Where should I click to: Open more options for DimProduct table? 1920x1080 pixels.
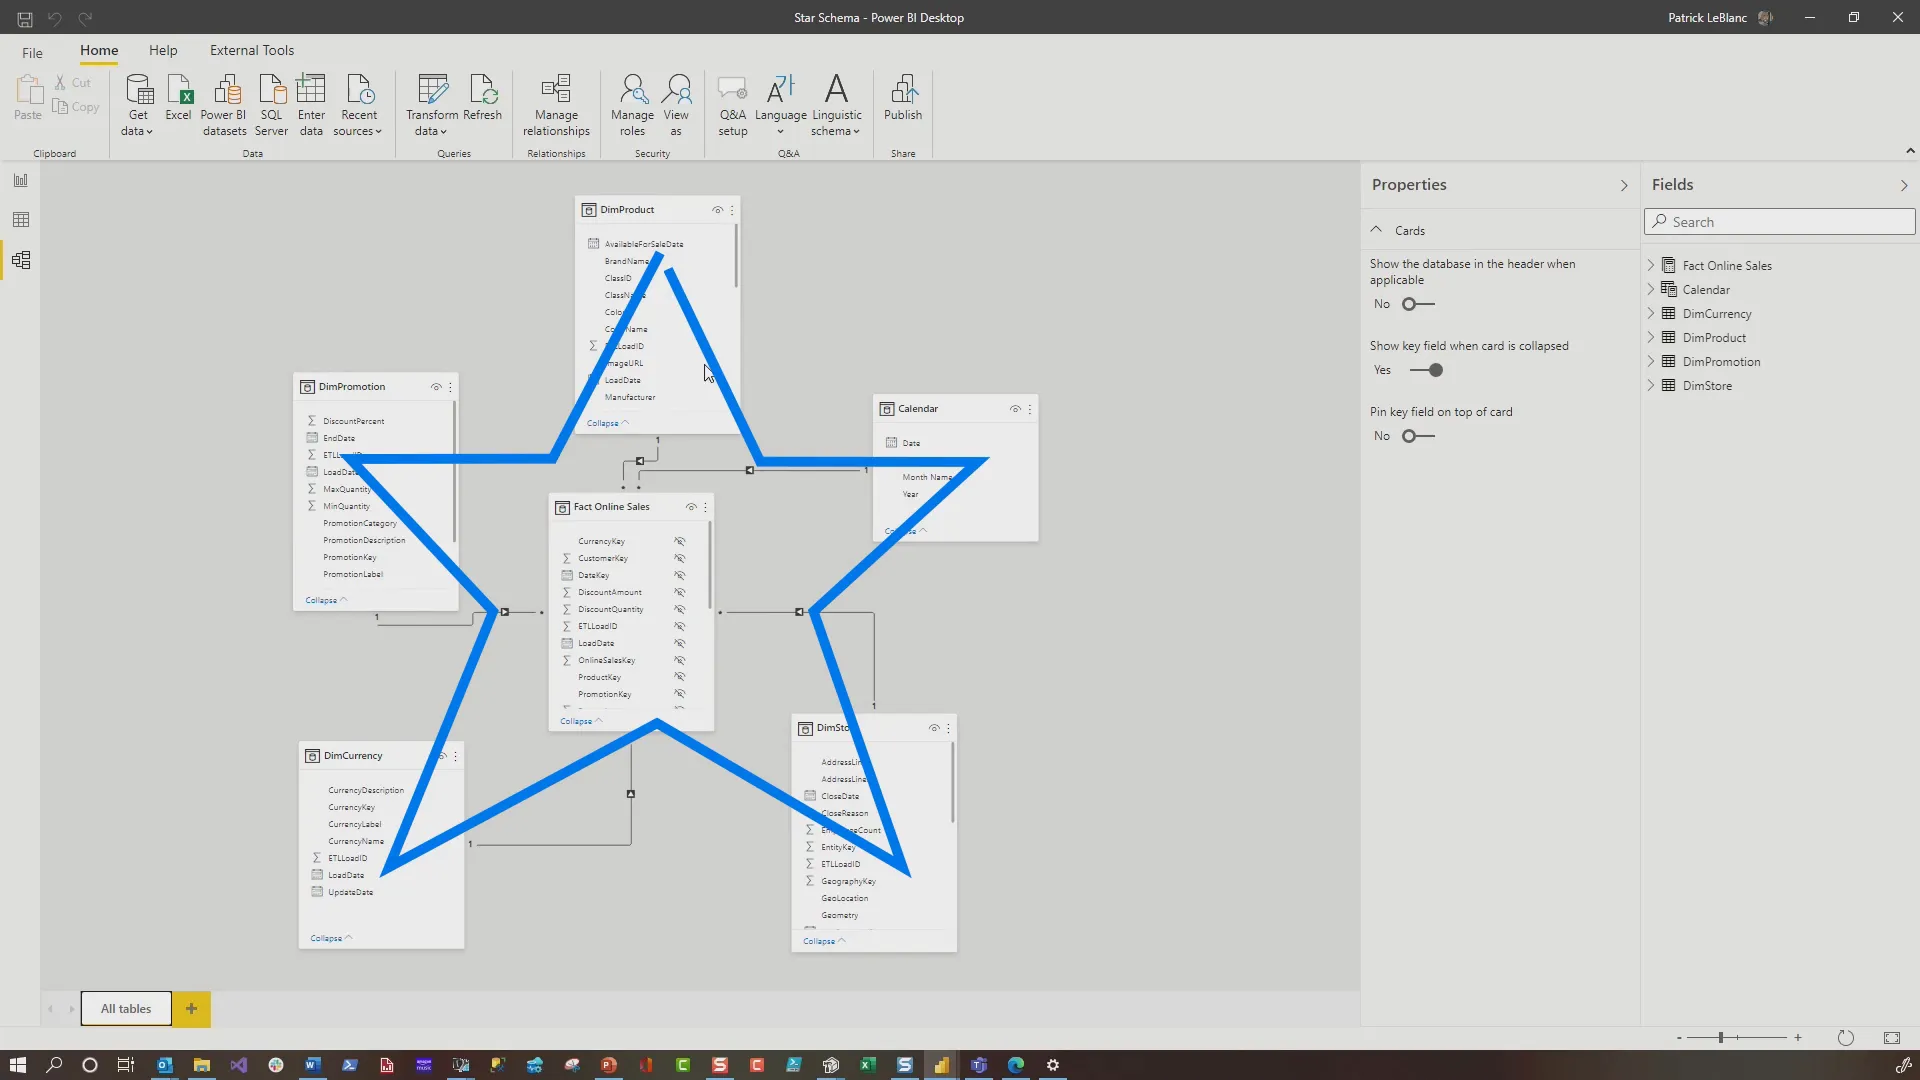pyautogui.click(x=732, y=210)
